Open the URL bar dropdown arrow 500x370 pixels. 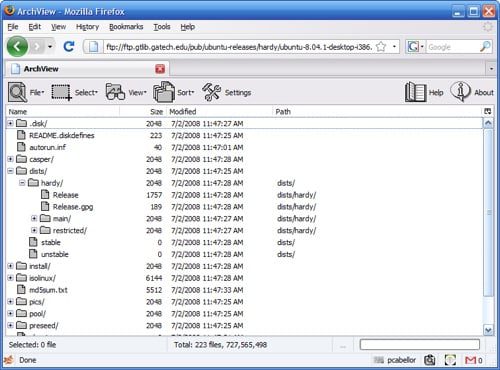click(x=394, y=47)
